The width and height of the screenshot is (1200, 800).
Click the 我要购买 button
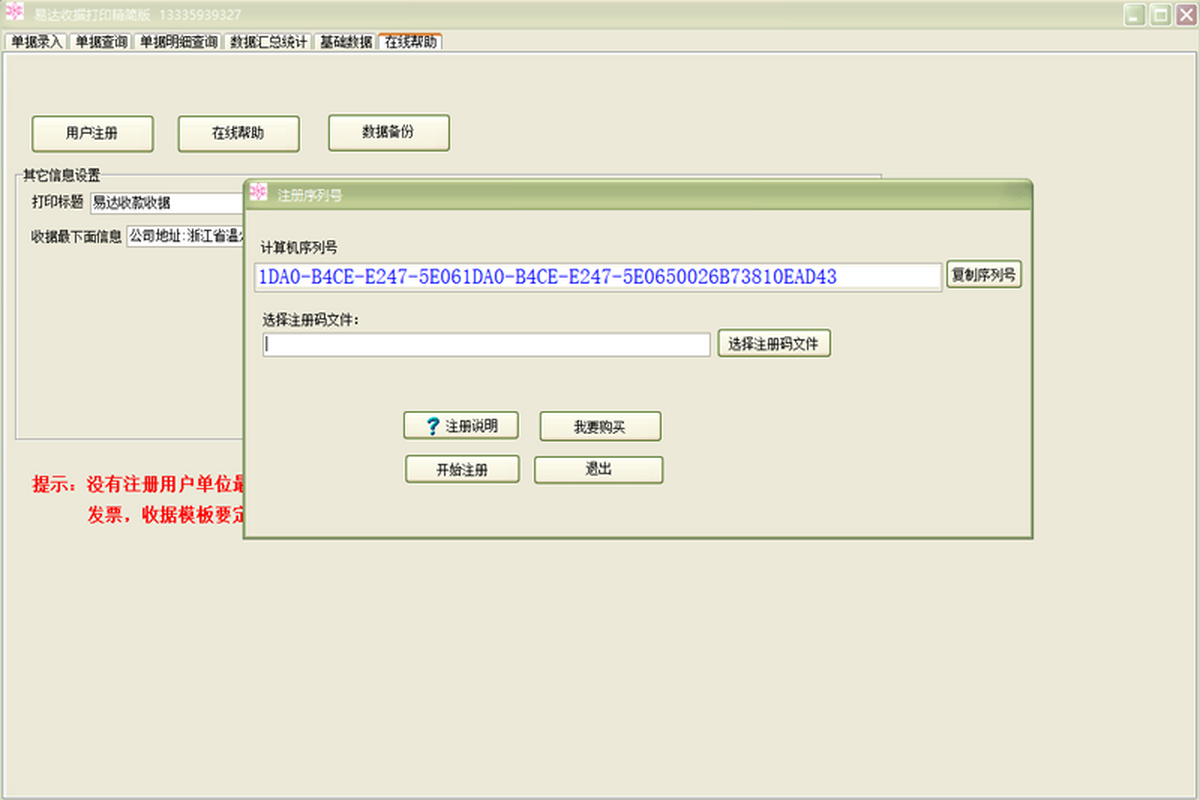click(600, 427)
